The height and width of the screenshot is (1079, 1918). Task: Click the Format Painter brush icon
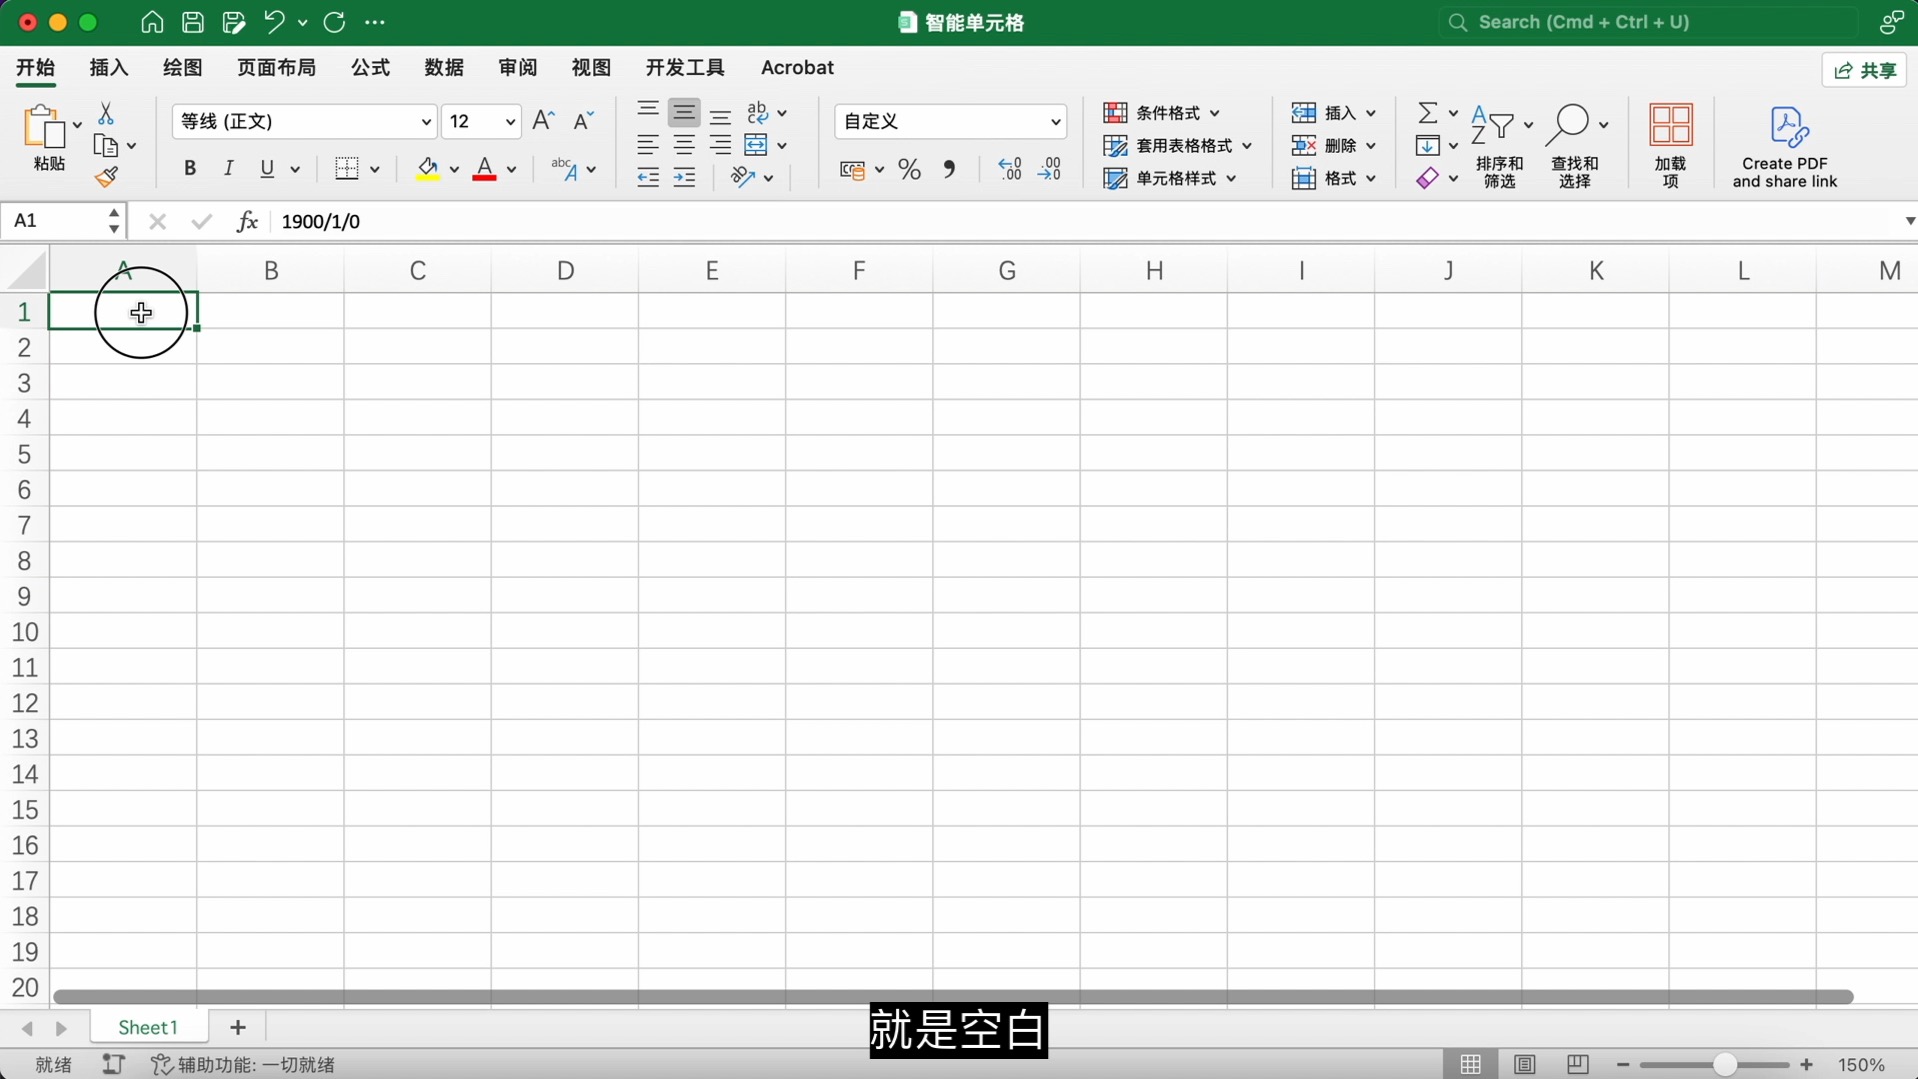click(106, 177)
